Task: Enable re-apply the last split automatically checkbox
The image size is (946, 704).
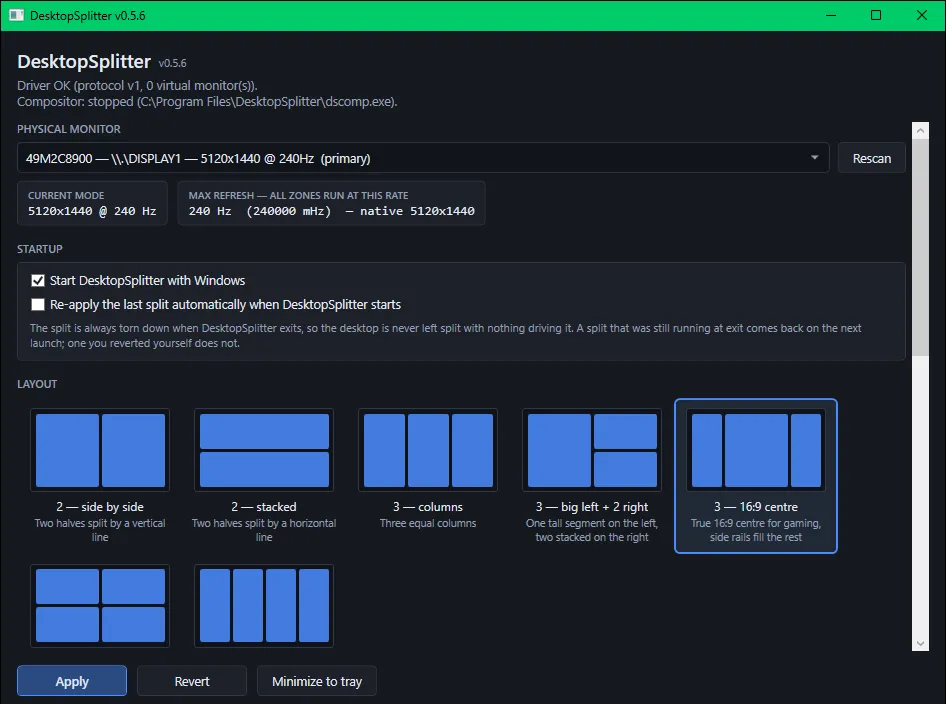Action: (x=38, y=305)
